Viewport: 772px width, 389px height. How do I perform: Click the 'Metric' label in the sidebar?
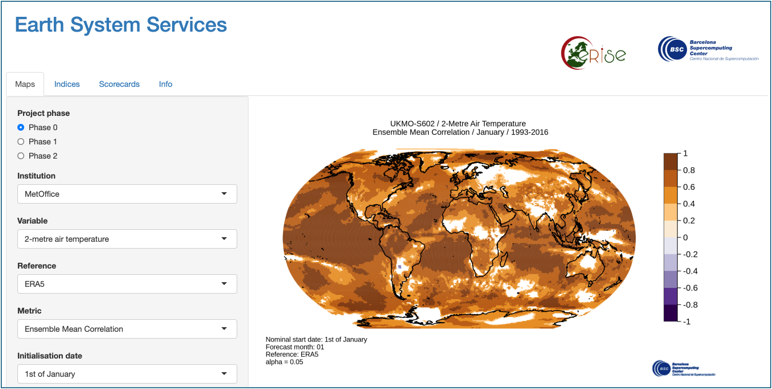[29, 311]
